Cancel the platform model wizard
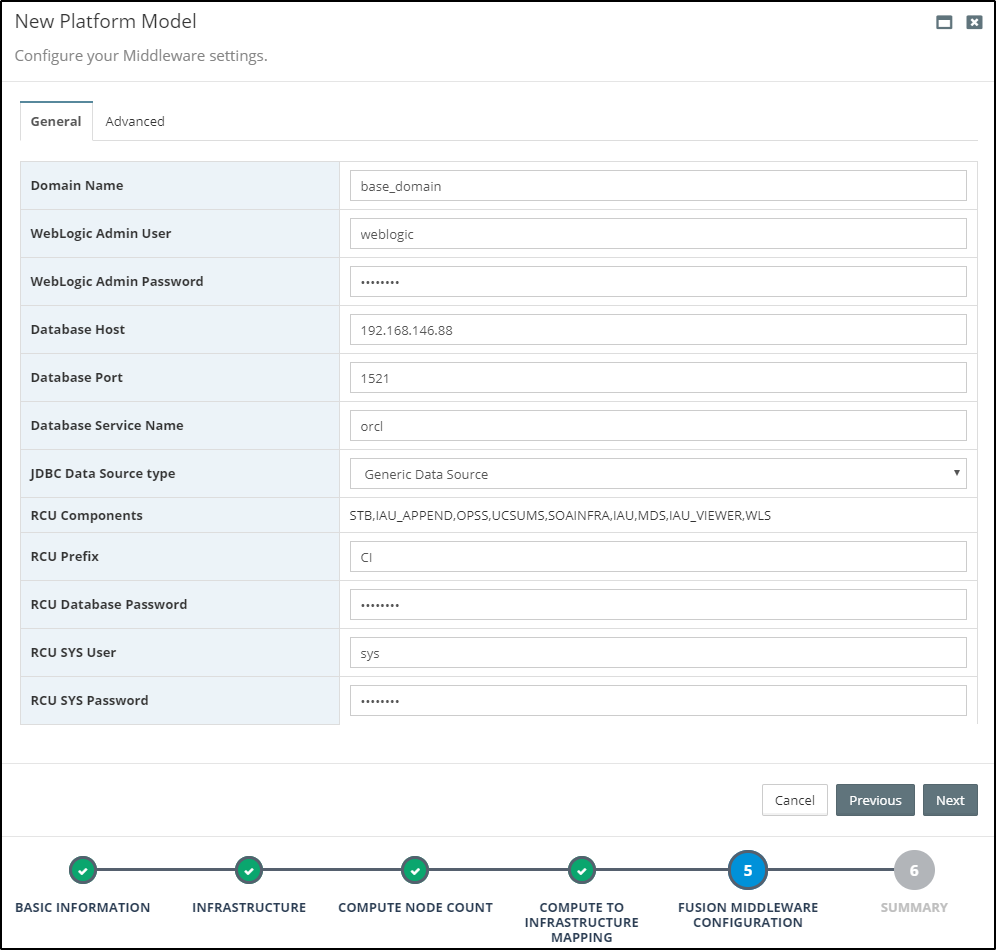The image size is (996, 950). pyautogui.click(x=794, y=800)
